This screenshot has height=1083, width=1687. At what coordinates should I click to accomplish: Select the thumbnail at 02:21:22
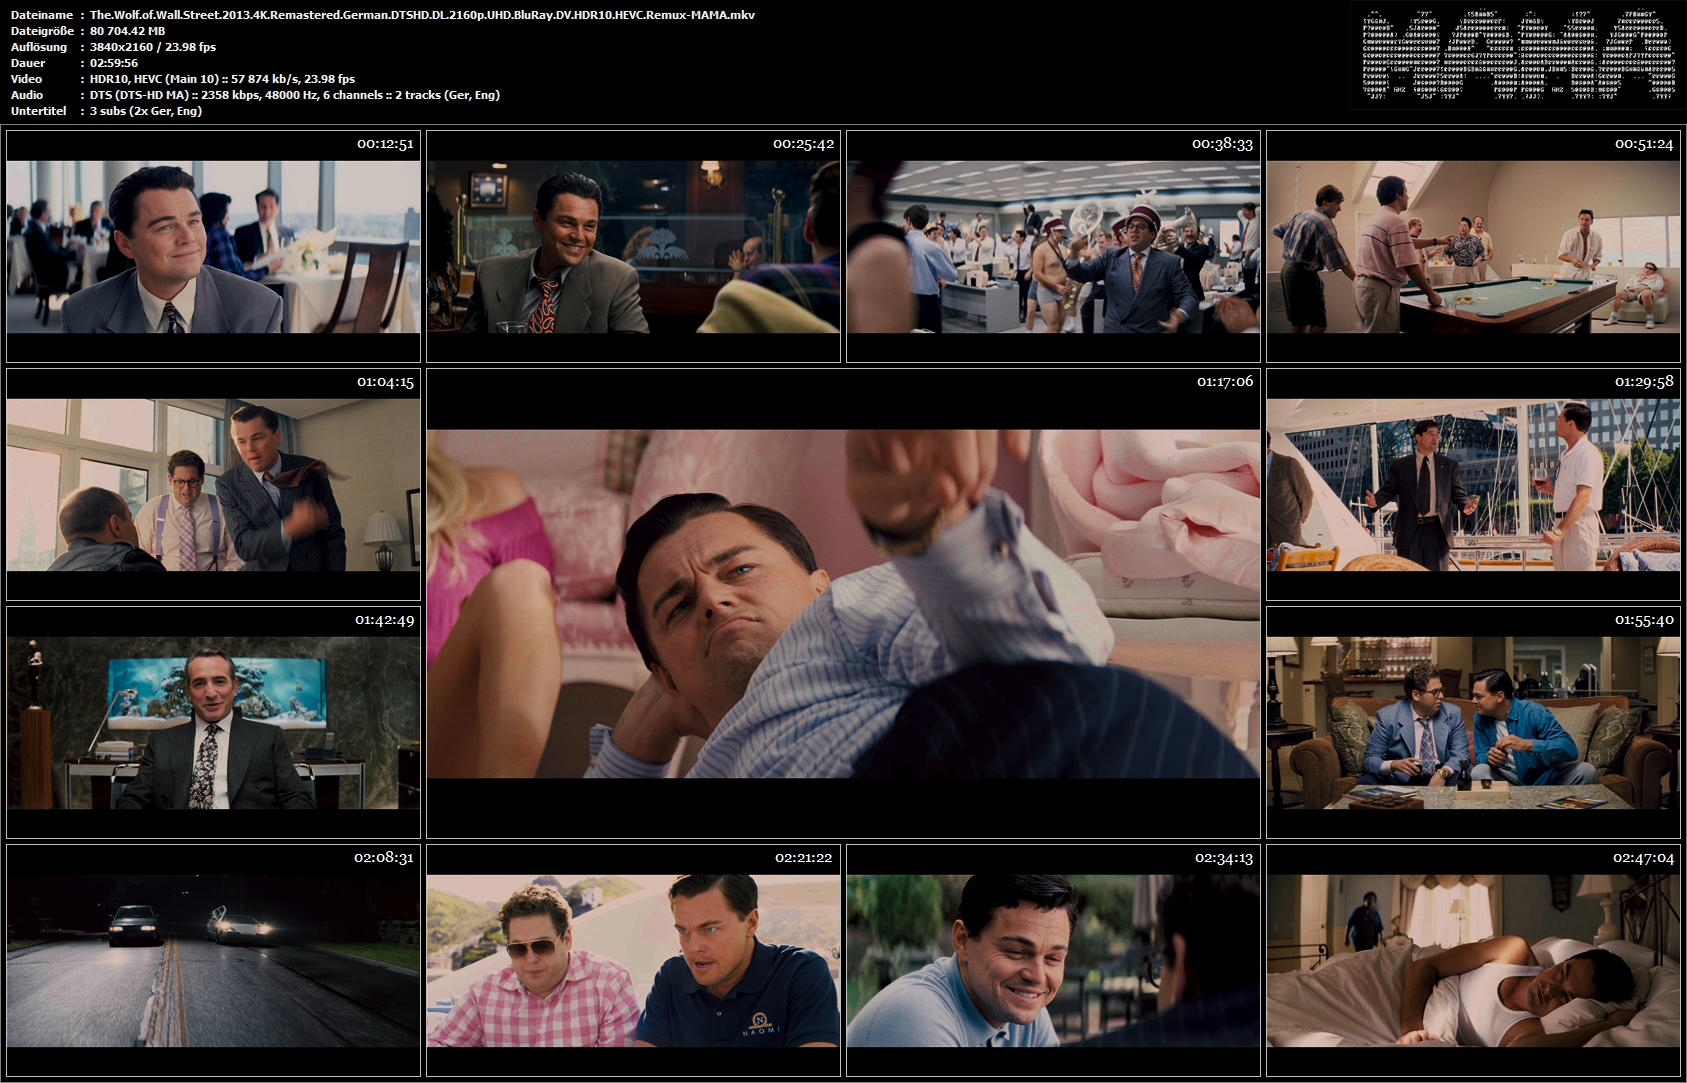[x=633, y=960]
